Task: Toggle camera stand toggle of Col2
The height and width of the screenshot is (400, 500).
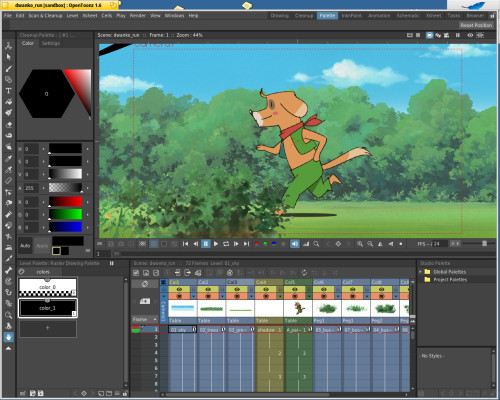Action: point(208,296)
